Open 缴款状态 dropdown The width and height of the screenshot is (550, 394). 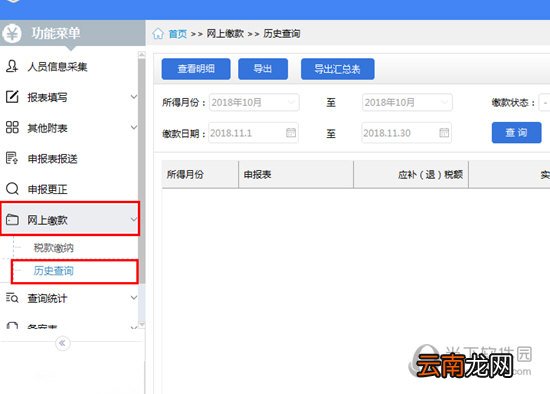point(544,102)
